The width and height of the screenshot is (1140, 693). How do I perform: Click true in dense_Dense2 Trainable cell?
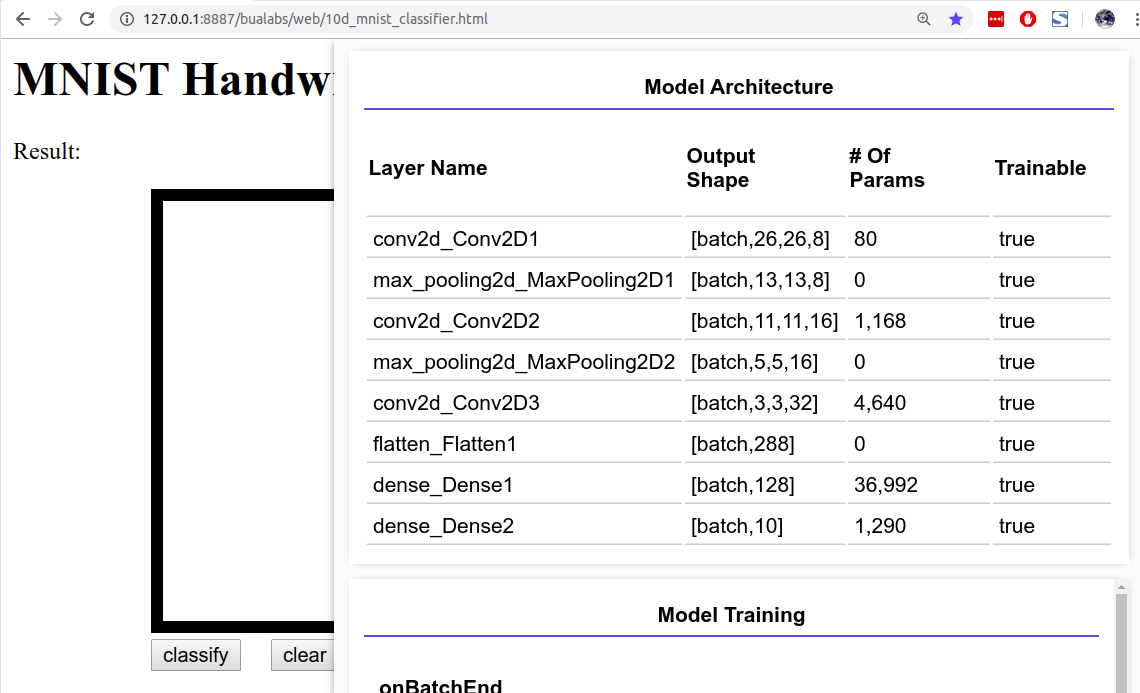pos(1016,525)
